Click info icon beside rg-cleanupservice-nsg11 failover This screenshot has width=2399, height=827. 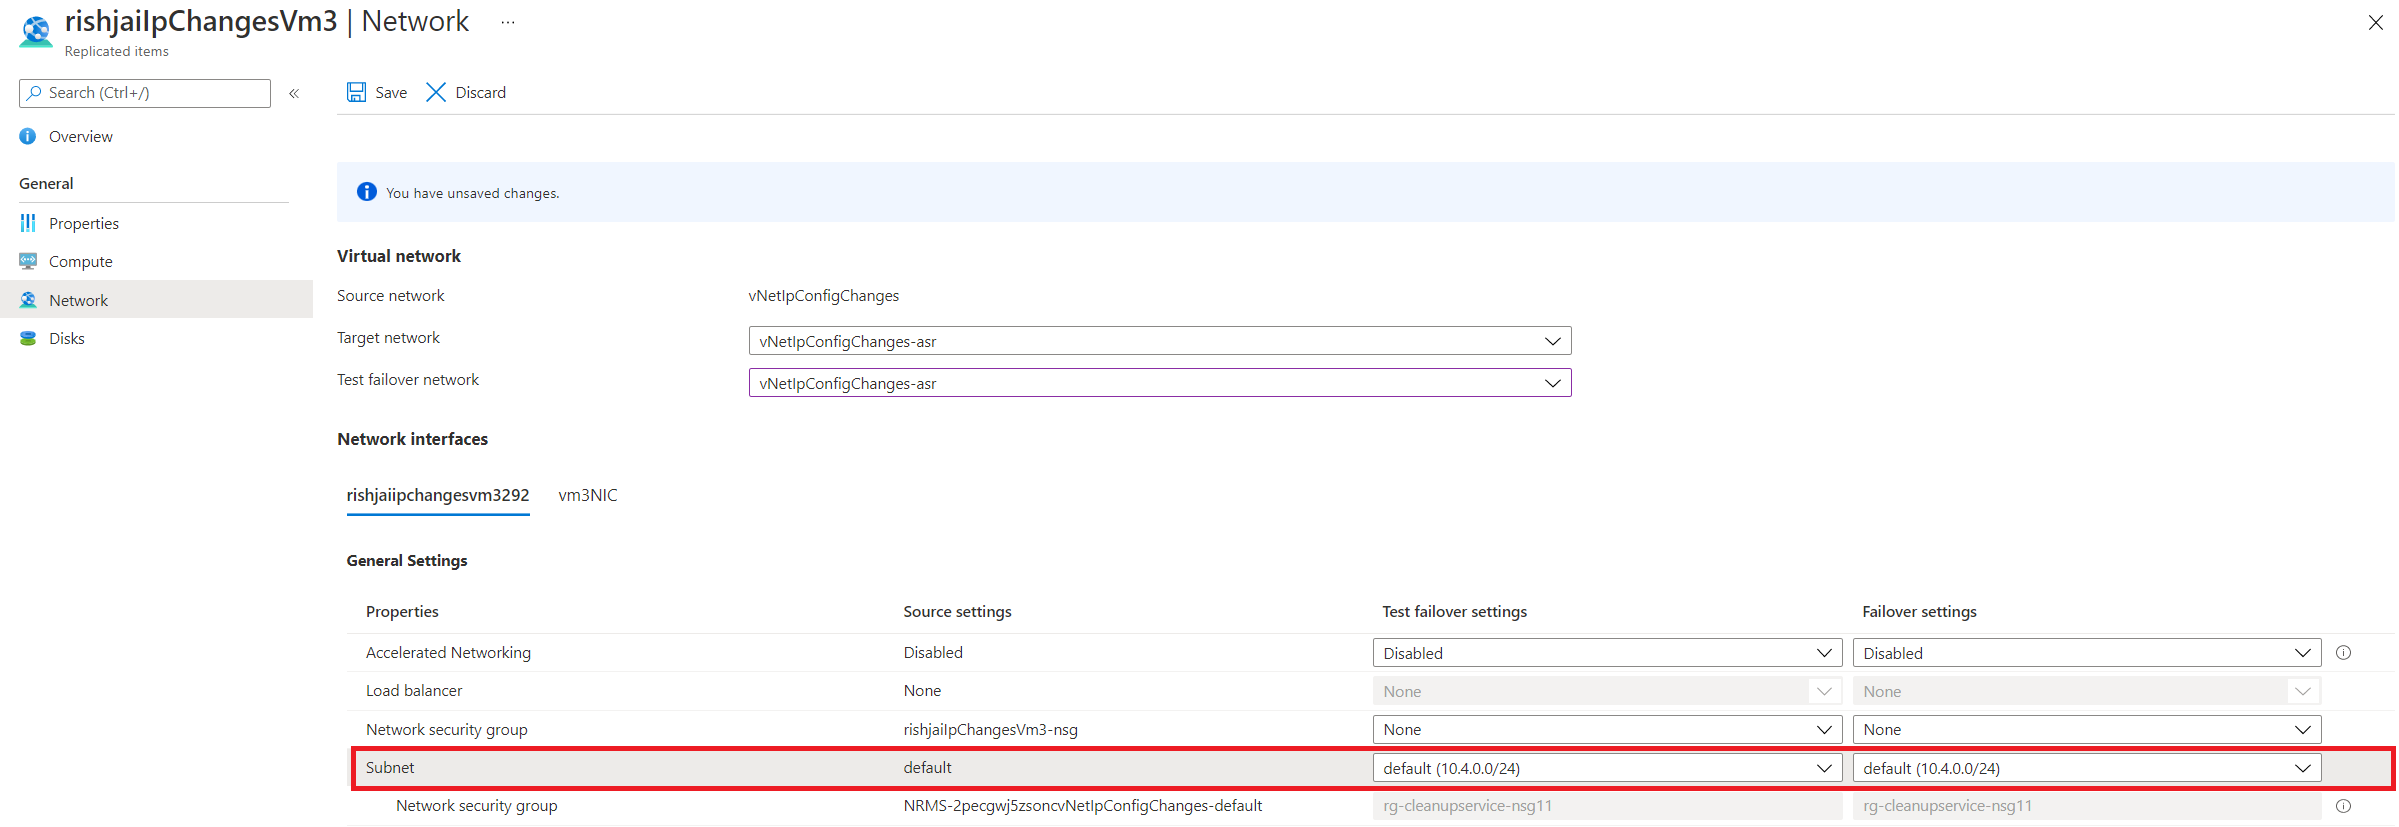point(2343,806)
